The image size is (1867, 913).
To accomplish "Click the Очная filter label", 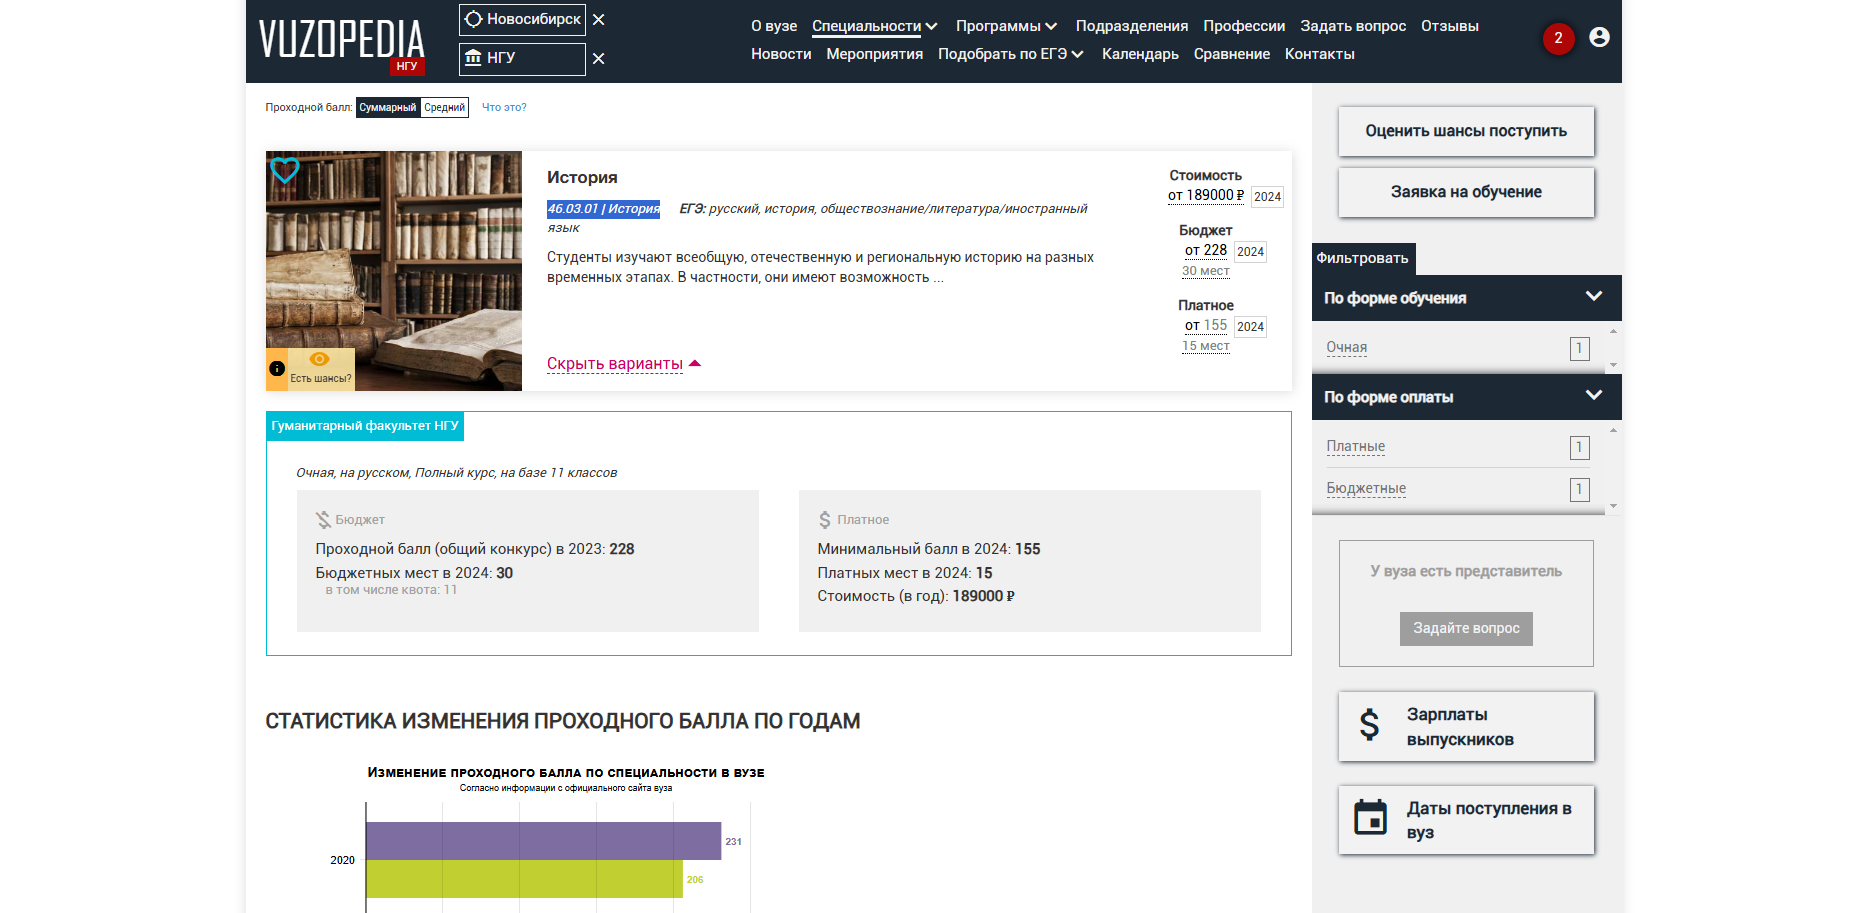I will 1347,348.
